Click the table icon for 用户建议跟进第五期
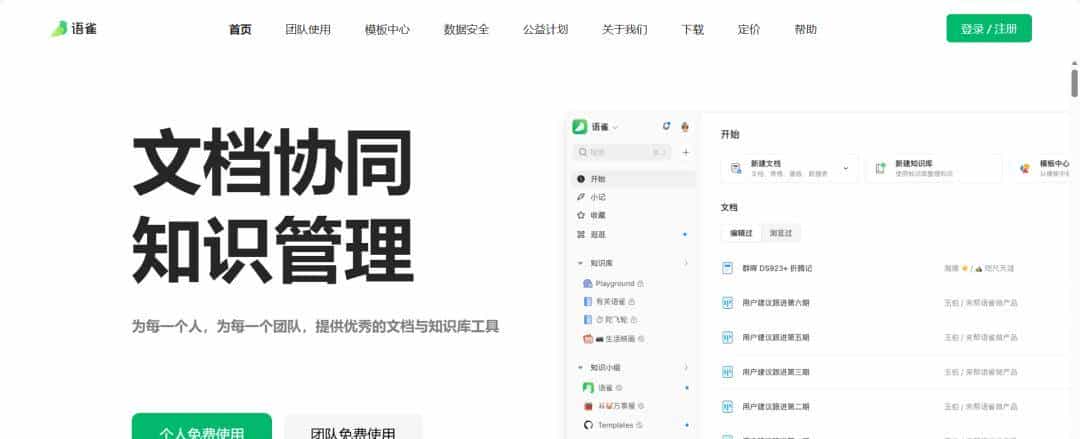Viewport: 1080px width, 439px height. [727, 337]
